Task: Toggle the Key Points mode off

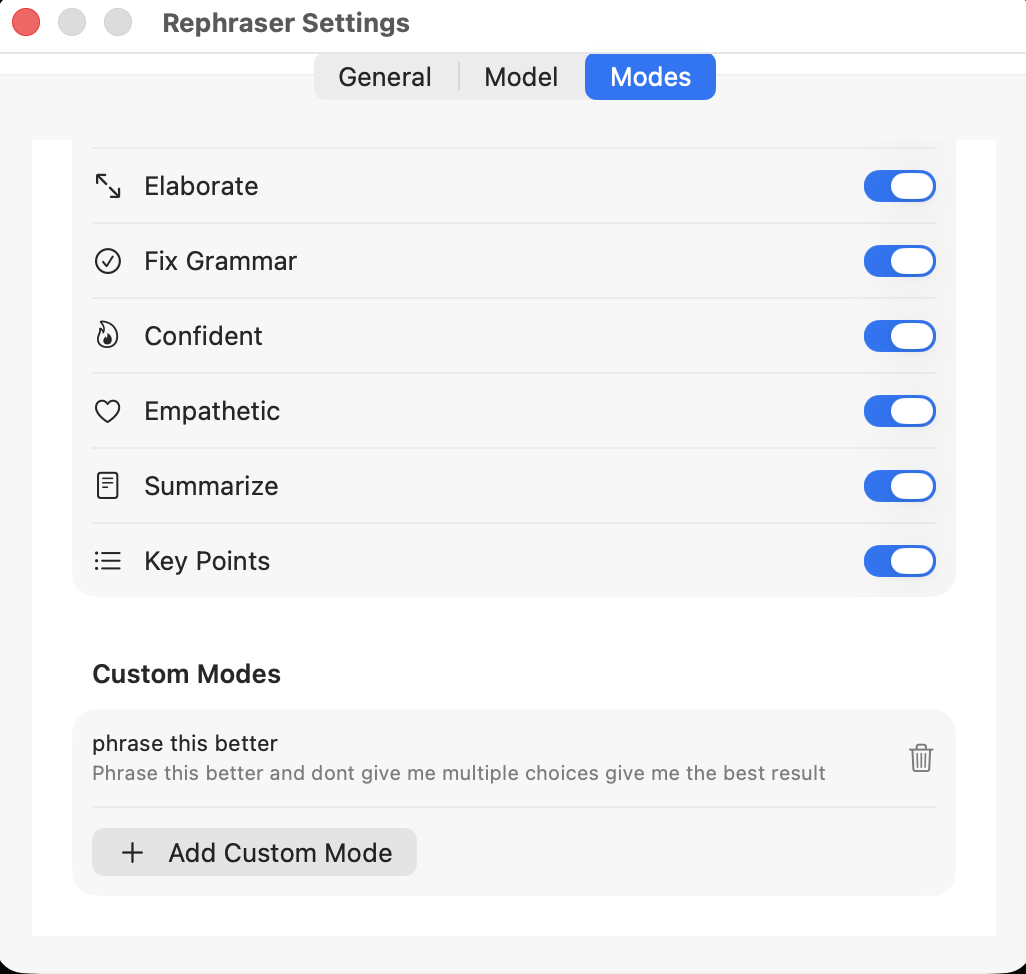Action: click(899, 560)
